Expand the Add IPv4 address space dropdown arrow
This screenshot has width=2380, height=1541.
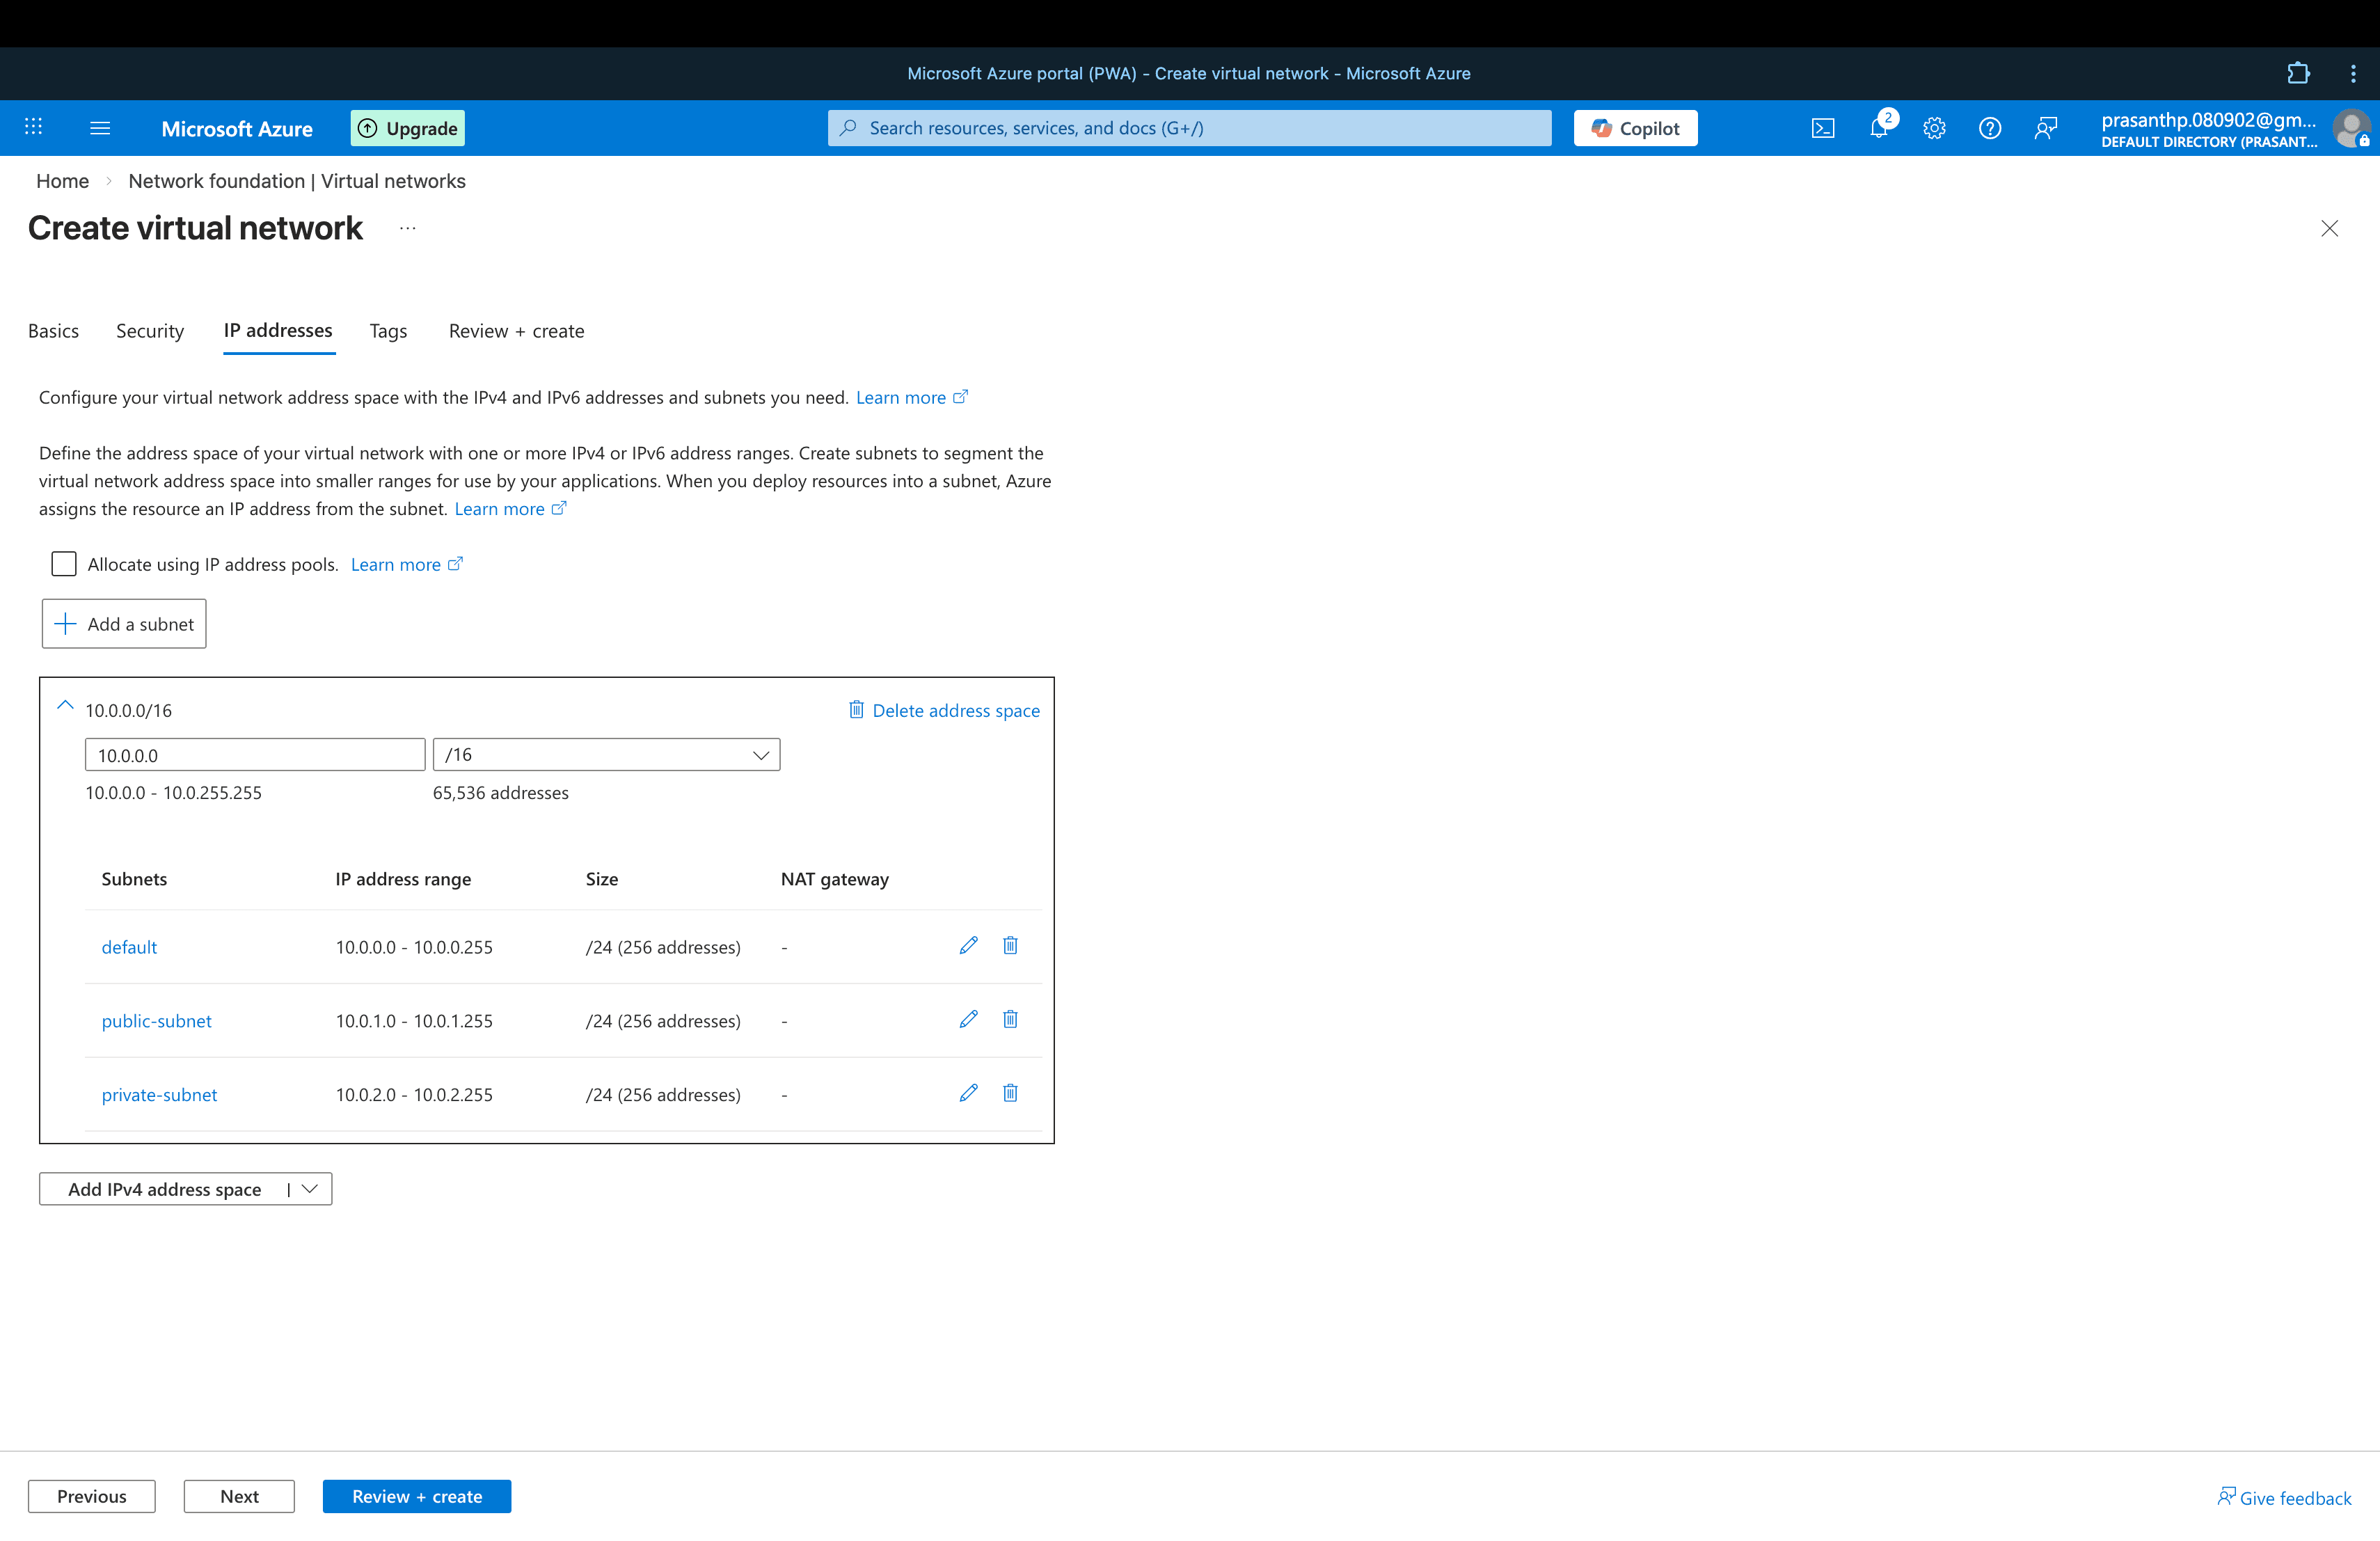(310, 1188)
